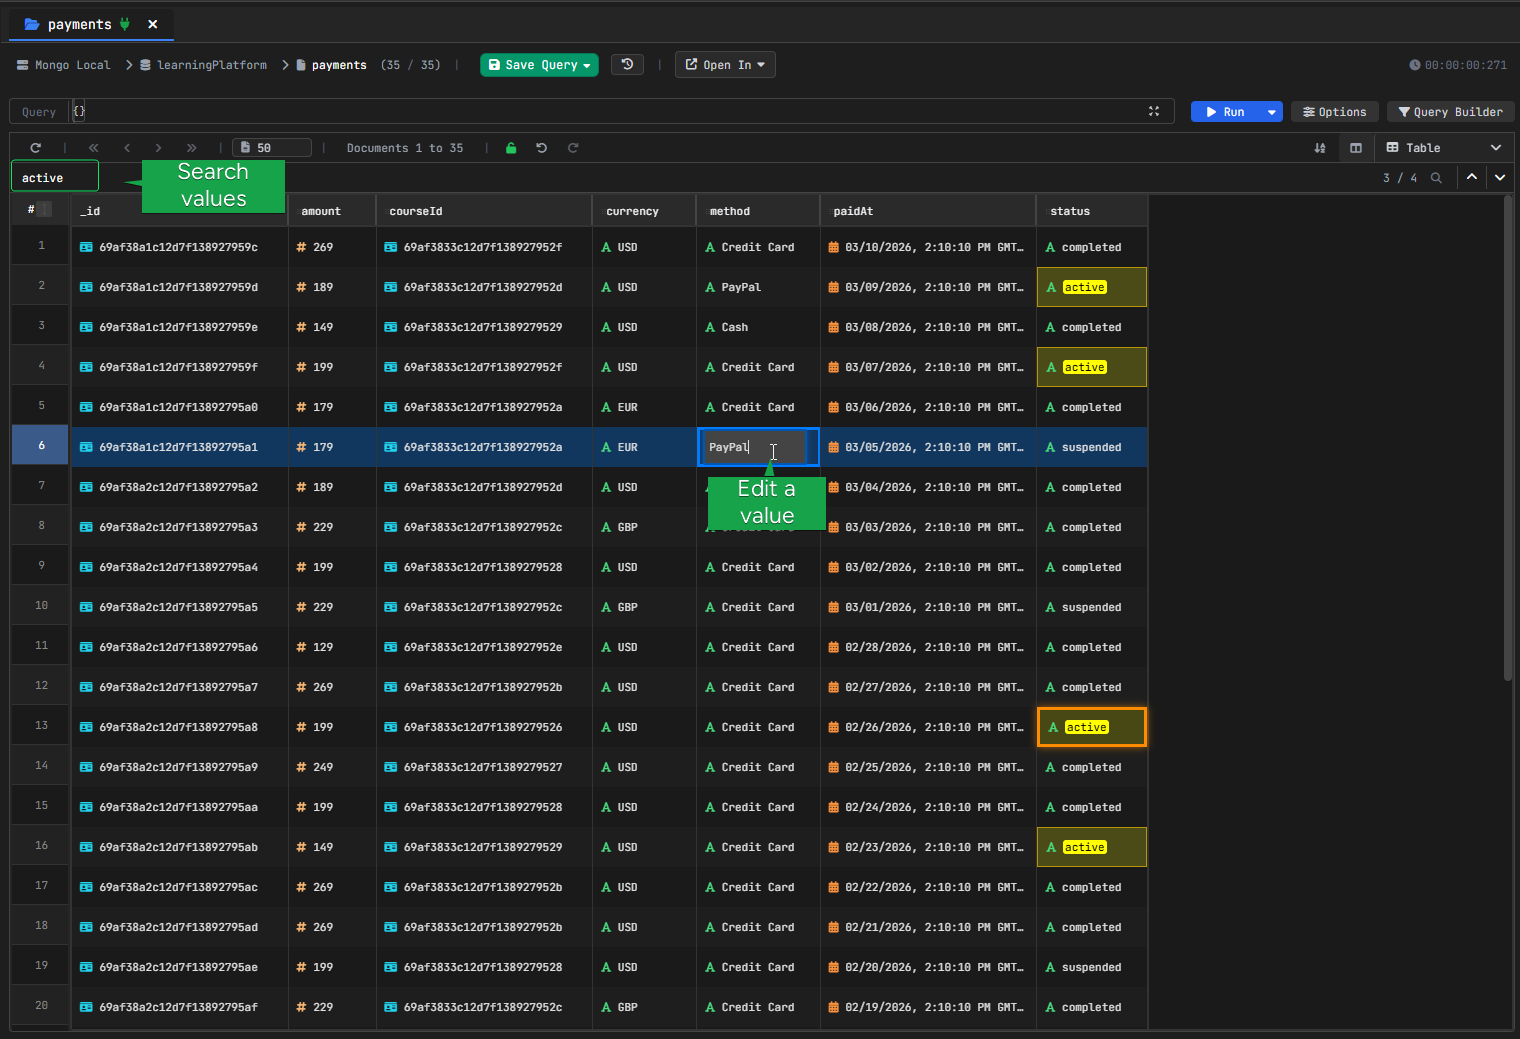The image size is (1520, 1039).
Task: Click the PayPal cell being edited in row 6
Action: (x=758, y=447)
